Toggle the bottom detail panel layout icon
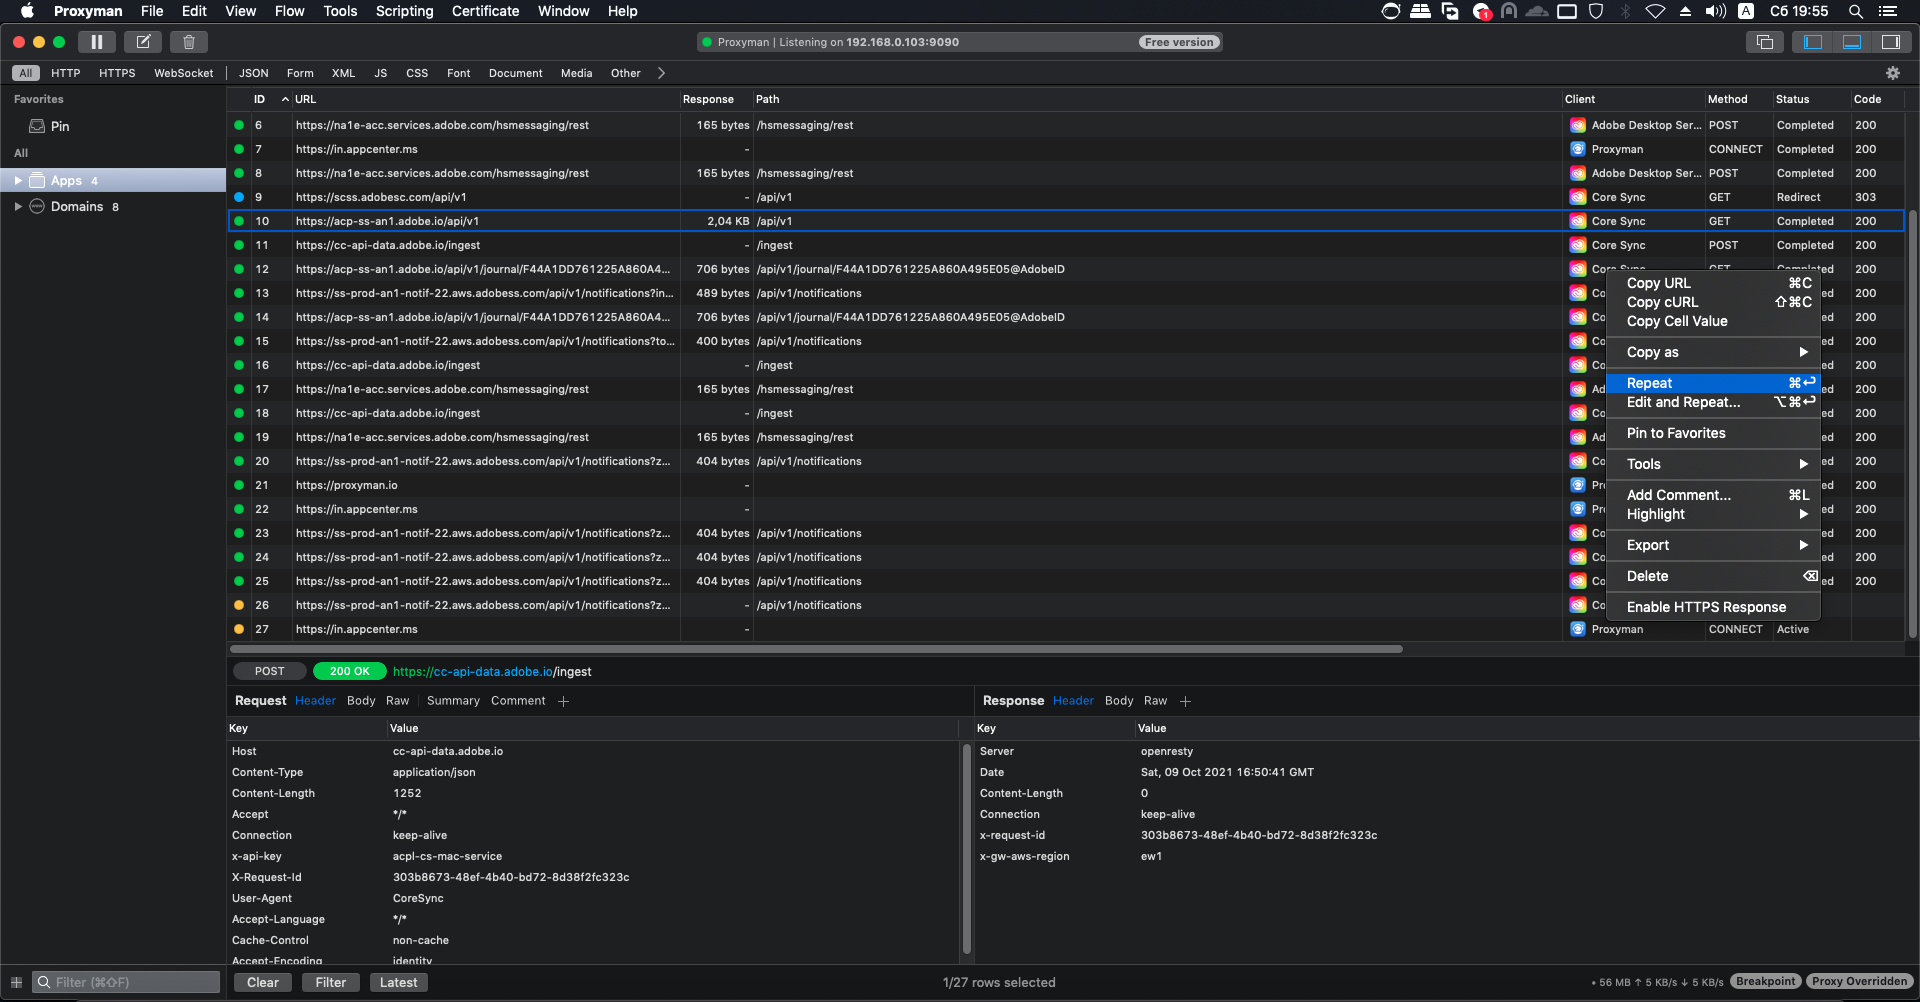 tap(1852, 42)
